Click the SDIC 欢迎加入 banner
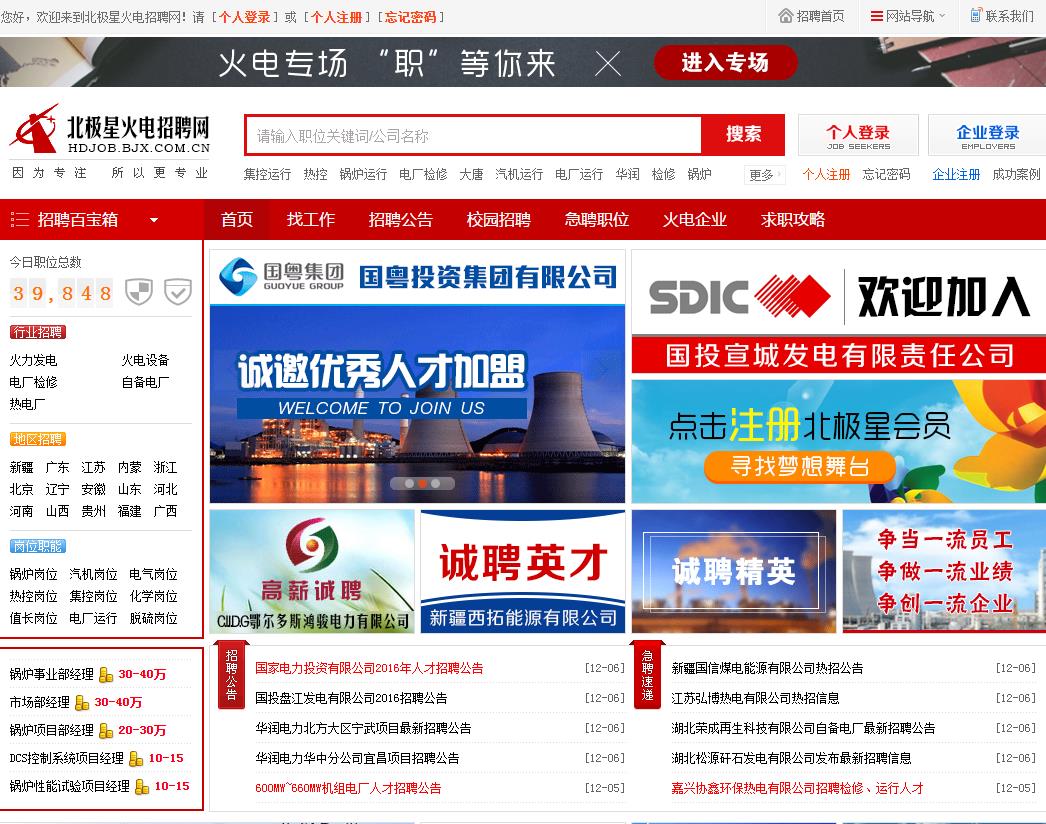Viewport: 1046px width, 824px height. (x=839, y=312)
